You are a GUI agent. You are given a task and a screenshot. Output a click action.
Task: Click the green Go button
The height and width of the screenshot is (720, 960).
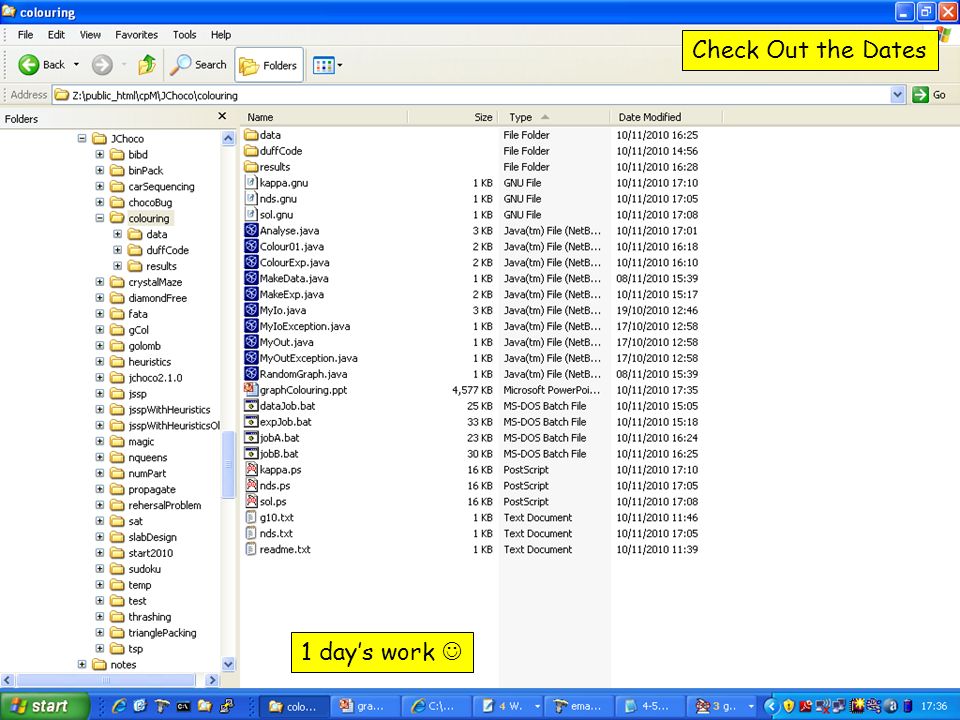929,95
